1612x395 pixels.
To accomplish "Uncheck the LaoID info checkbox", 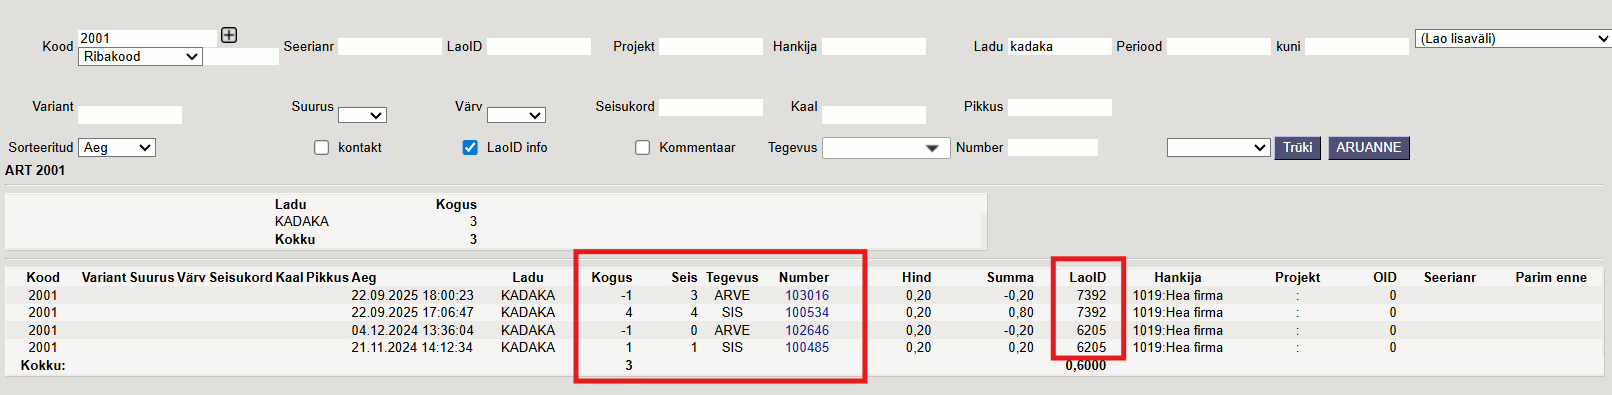I will (470, 147).
